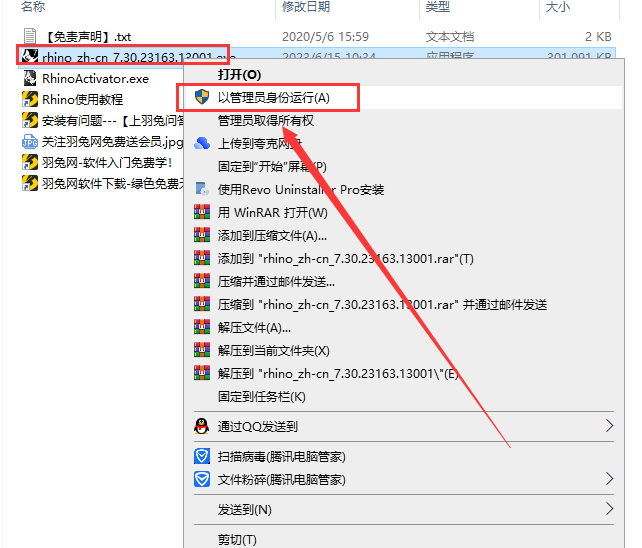Select 压缩并通过邮件发送...

pos(276,281)
